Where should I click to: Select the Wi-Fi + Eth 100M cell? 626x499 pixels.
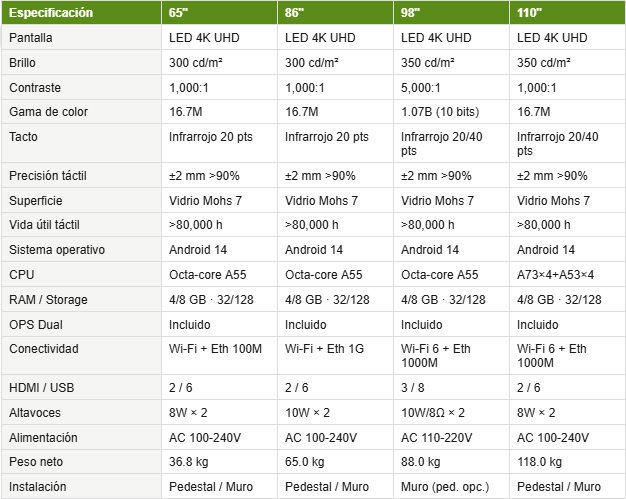[220, 356]
